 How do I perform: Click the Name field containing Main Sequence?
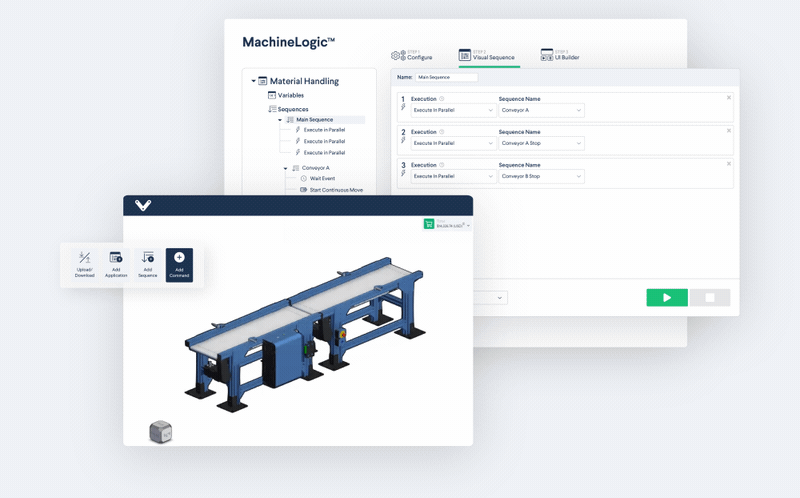coord(447,77)
